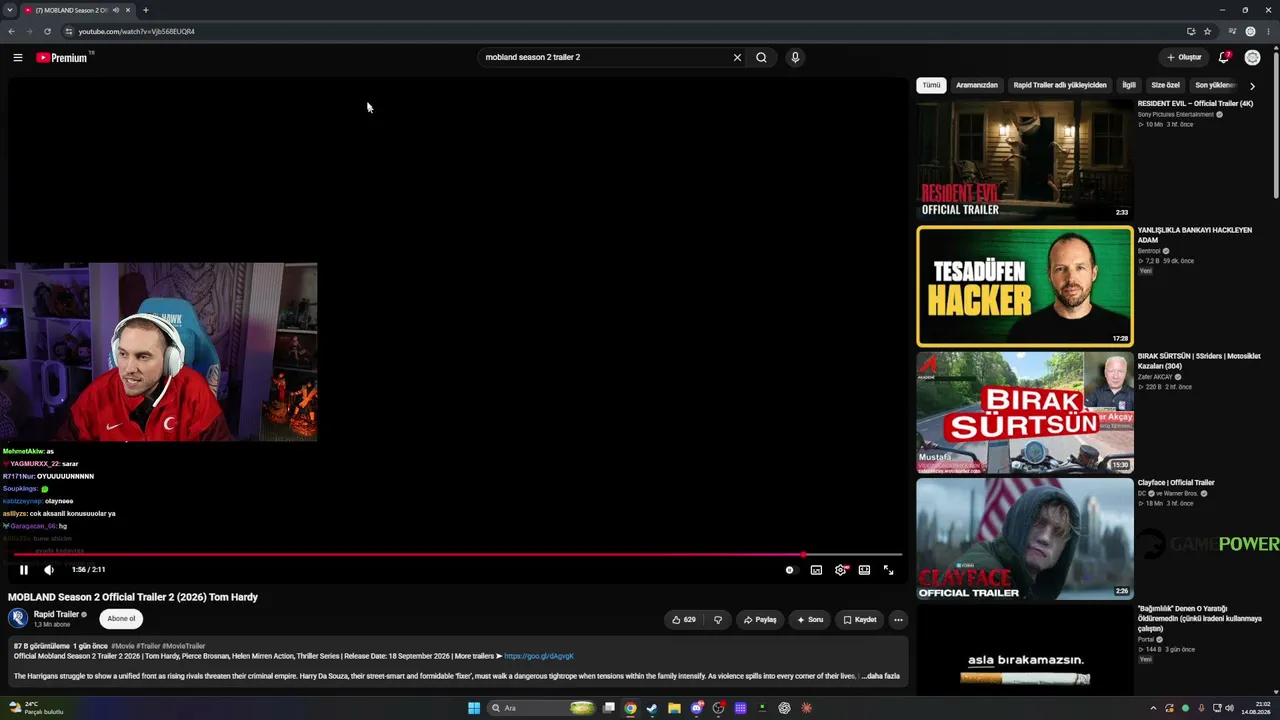Image resolution: width=1280 pixels, height=720 pixels.
Task: Select the Son yüklenenler filter chip
Action: pyautogui.click(x=1216, y=85)
